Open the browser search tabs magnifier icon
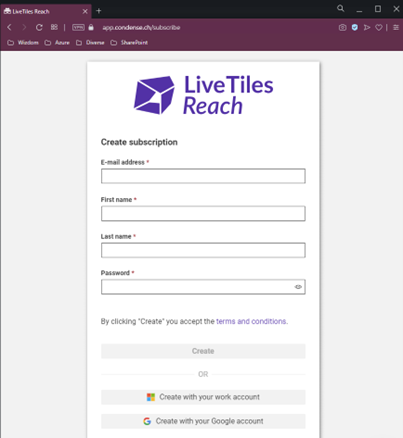Screen dimensions: 403x438 click(x=340, y=8)
